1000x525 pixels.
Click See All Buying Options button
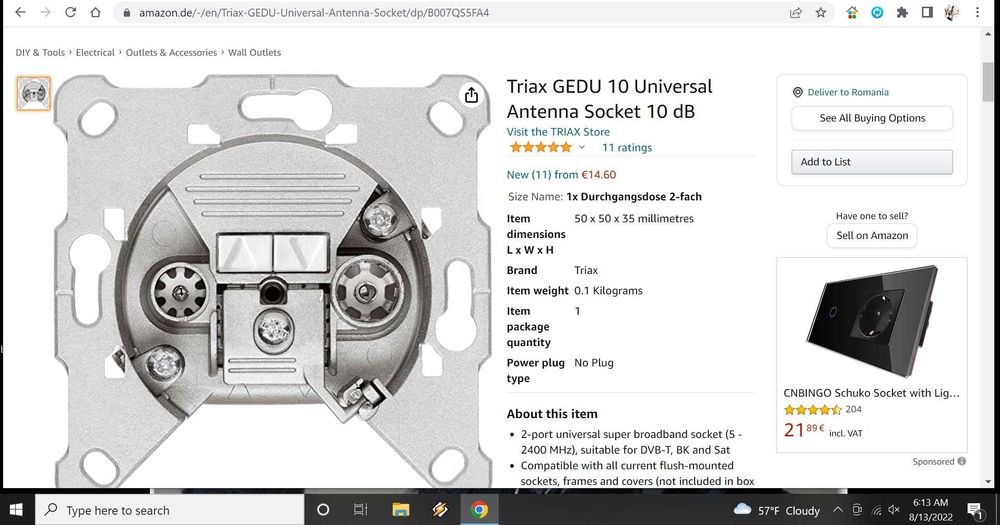pyautogui.click(x=872, y=118)
